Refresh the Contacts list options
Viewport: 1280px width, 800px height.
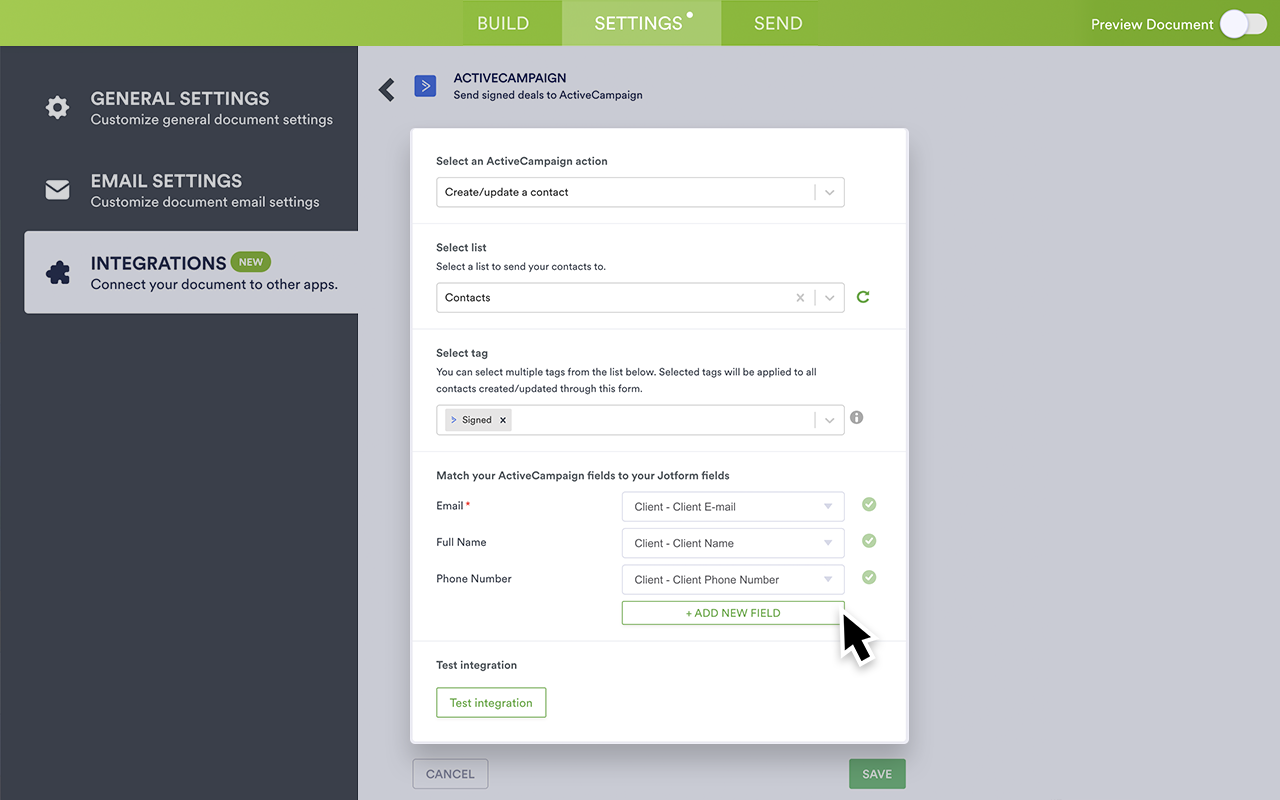(x=863, y=297)
